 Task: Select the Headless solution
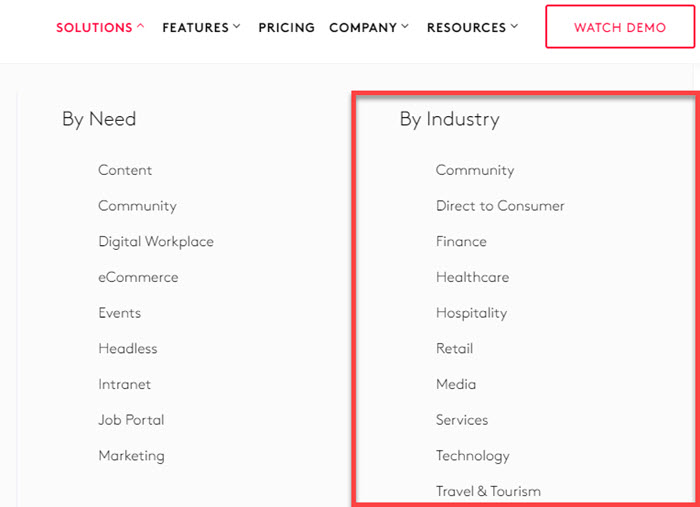(x=128, y=349)
